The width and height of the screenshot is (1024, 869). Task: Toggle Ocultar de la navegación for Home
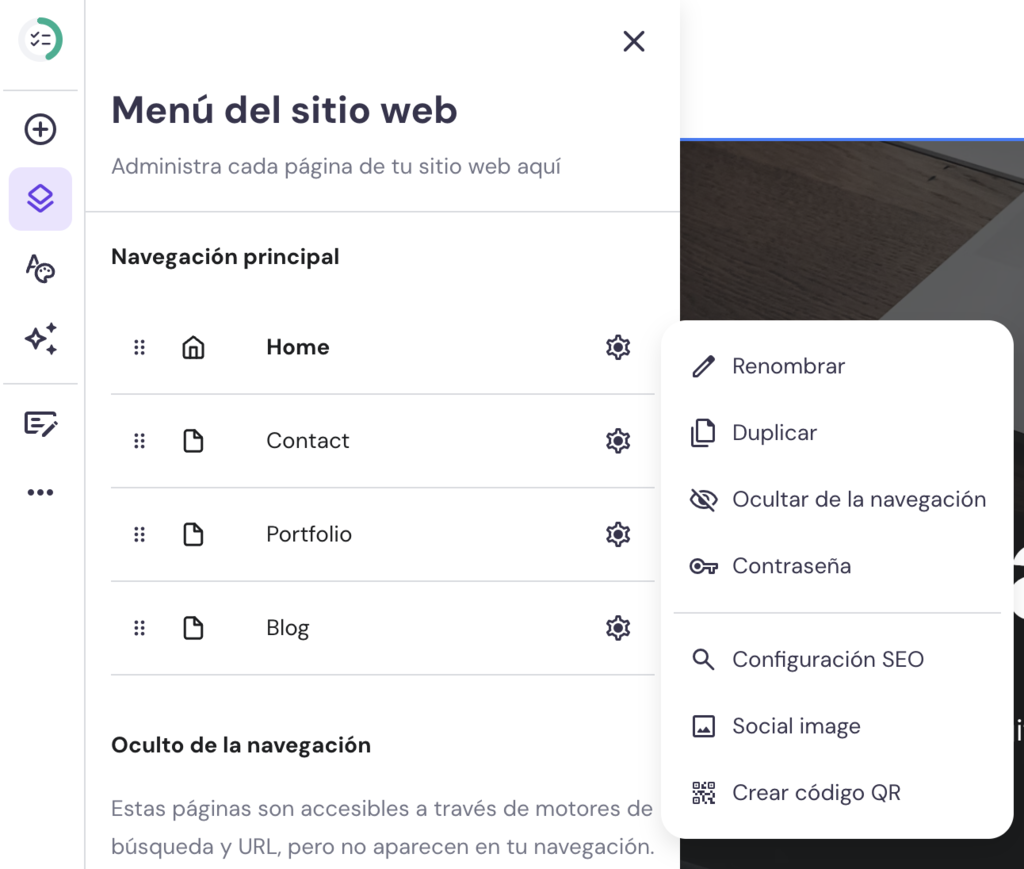(x=858, y=499)
